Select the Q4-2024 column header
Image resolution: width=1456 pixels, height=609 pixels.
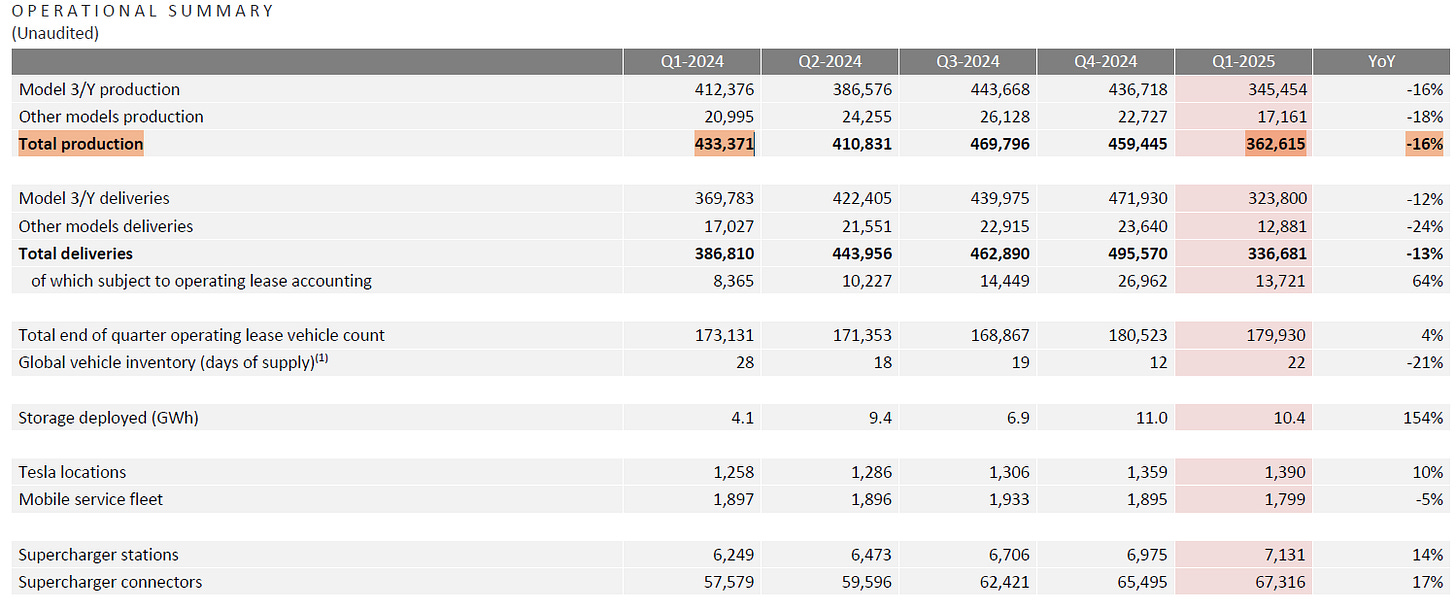click(1105, 62)
